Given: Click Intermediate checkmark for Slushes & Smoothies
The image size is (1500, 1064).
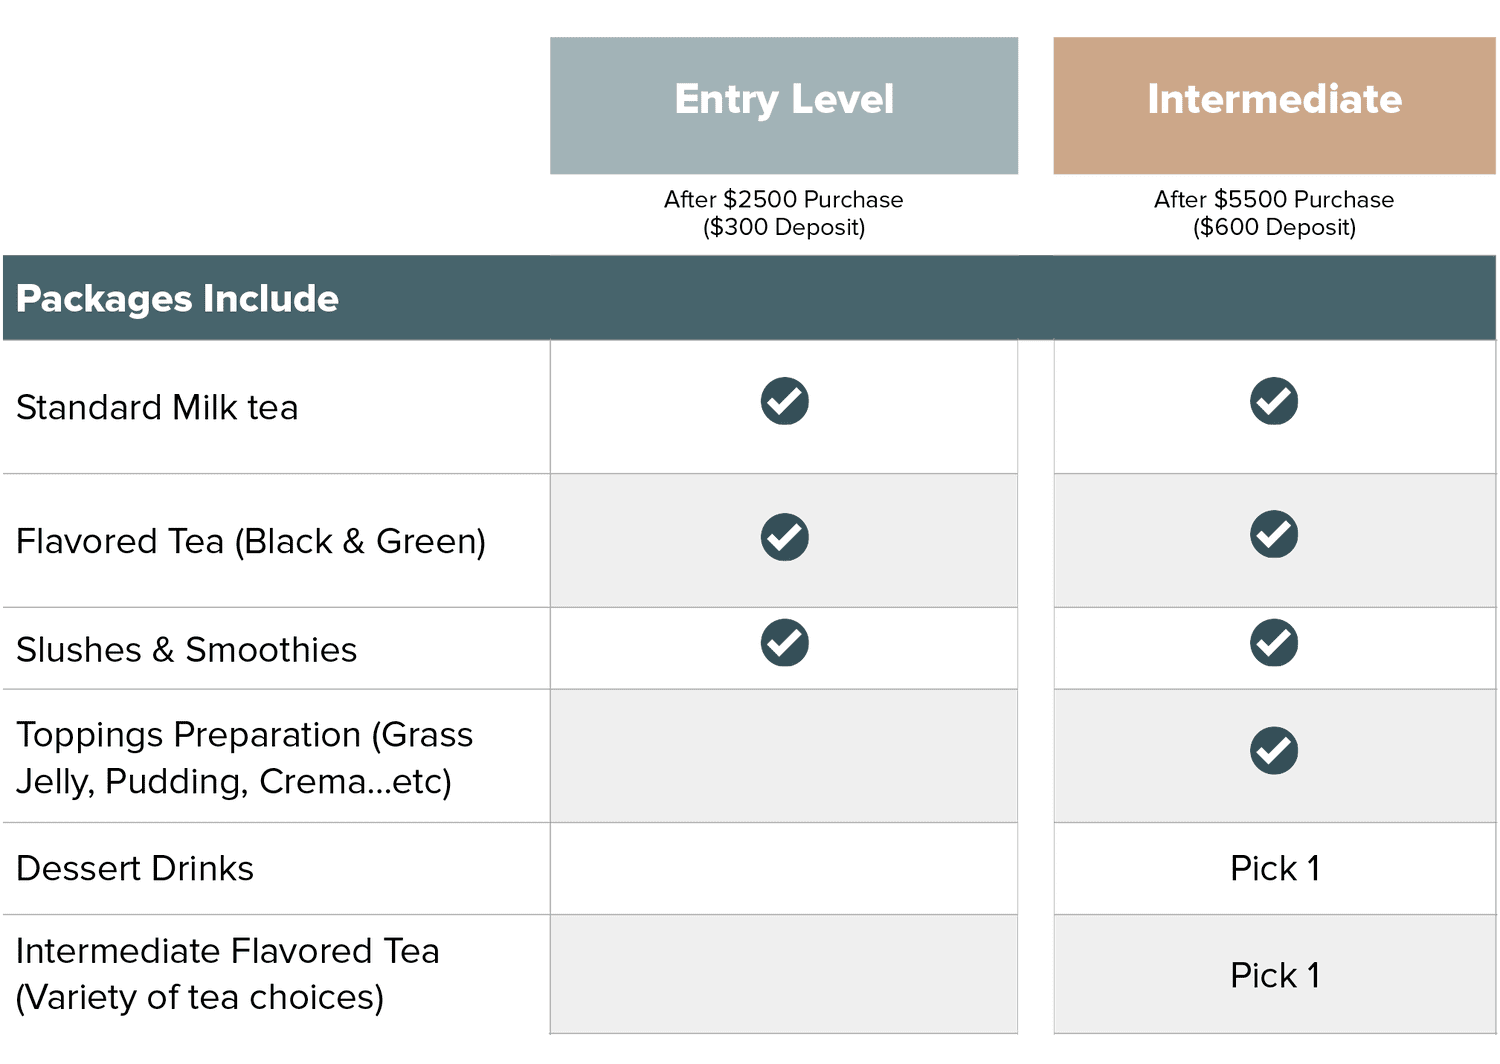Looking at the screenshot, I should point(1273,643).
